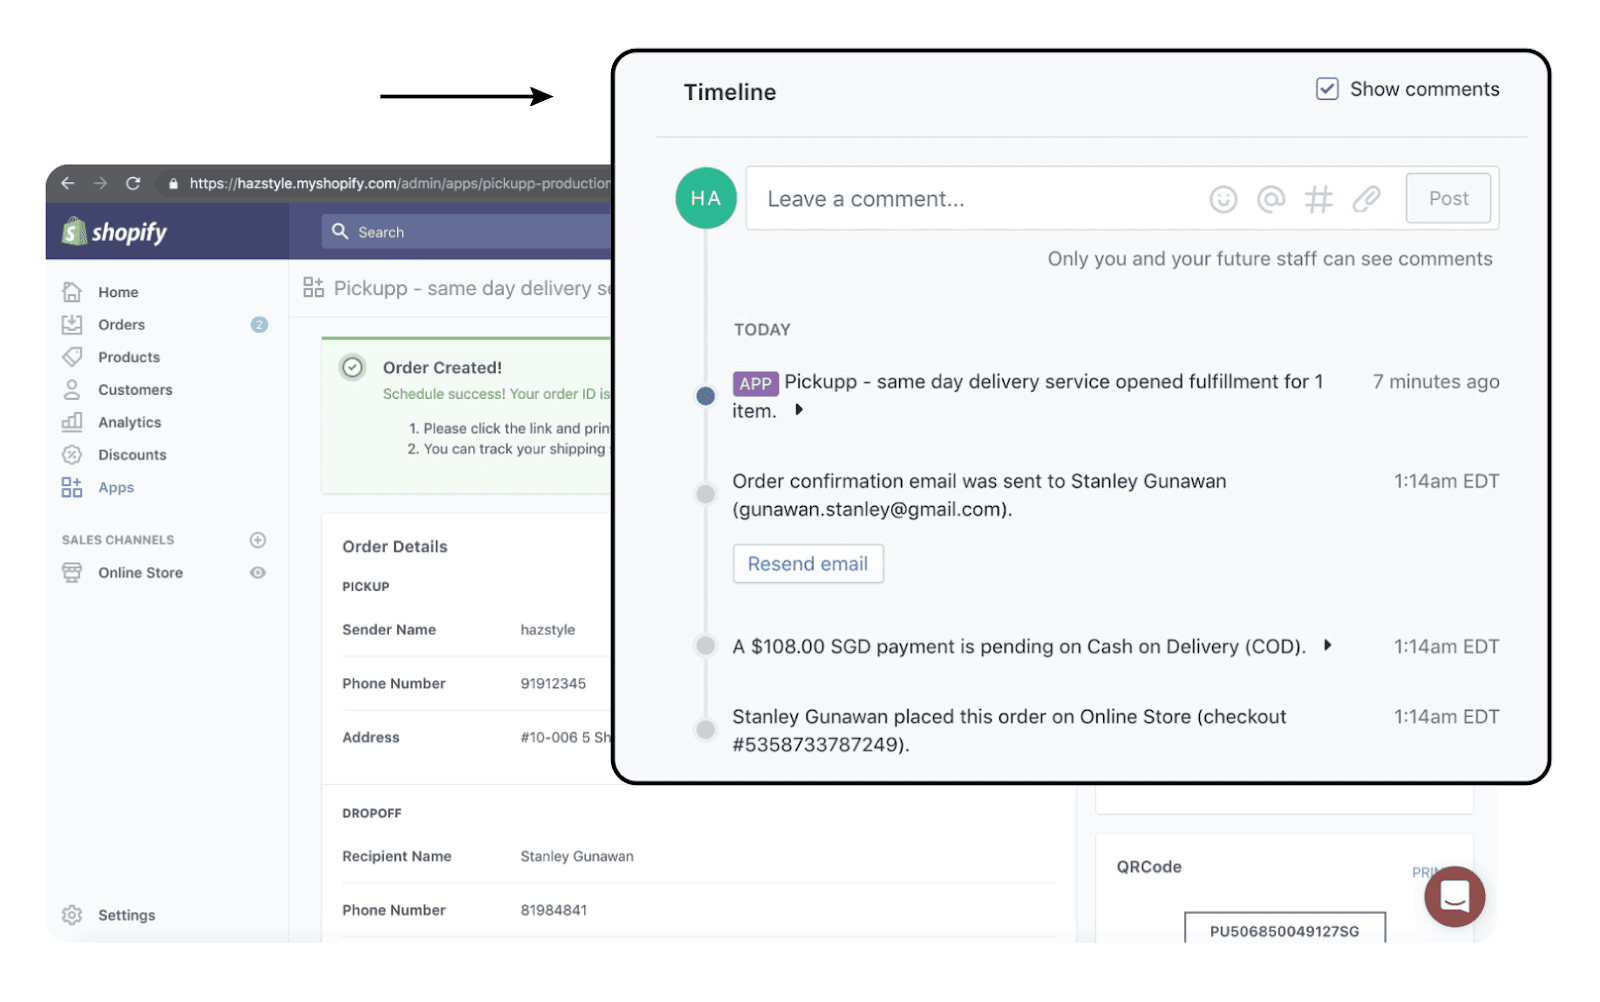Click the Orders inbox icon
Image resolution: width=1600 pixels, height=1002 pixels.
[72, 324]
